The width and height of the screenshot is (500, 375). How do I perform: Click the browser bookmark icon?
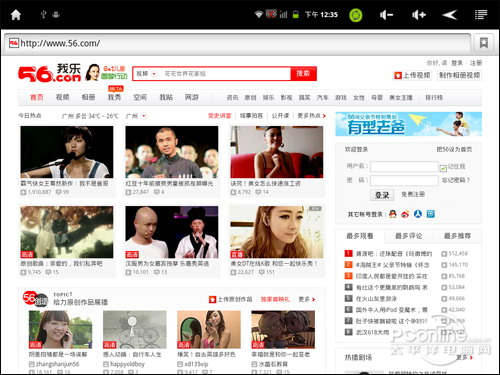[x=484, y=43]
